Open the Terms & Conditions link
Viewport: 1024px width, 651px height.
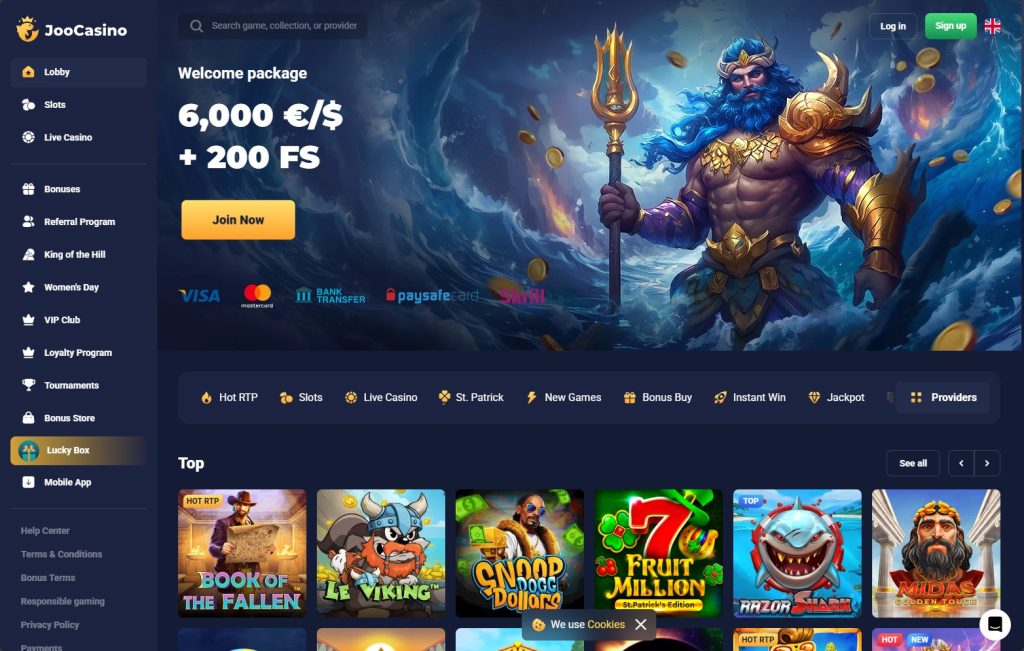pos(61,554)
